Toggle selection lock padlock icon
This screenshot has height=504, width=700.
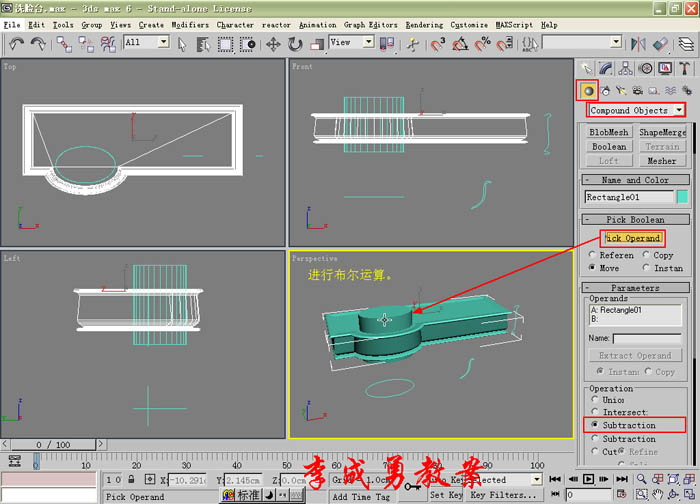(131, 479)
